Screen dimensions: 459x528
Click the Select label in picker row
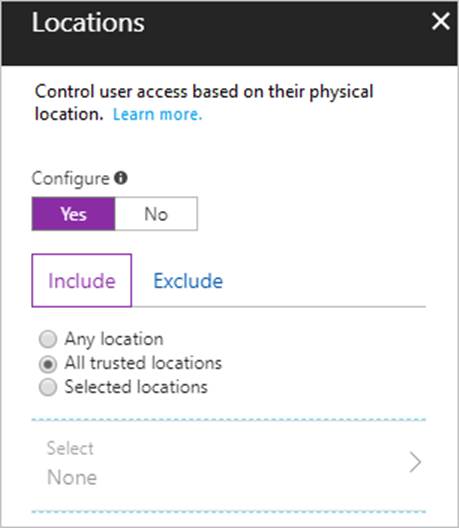70,448
